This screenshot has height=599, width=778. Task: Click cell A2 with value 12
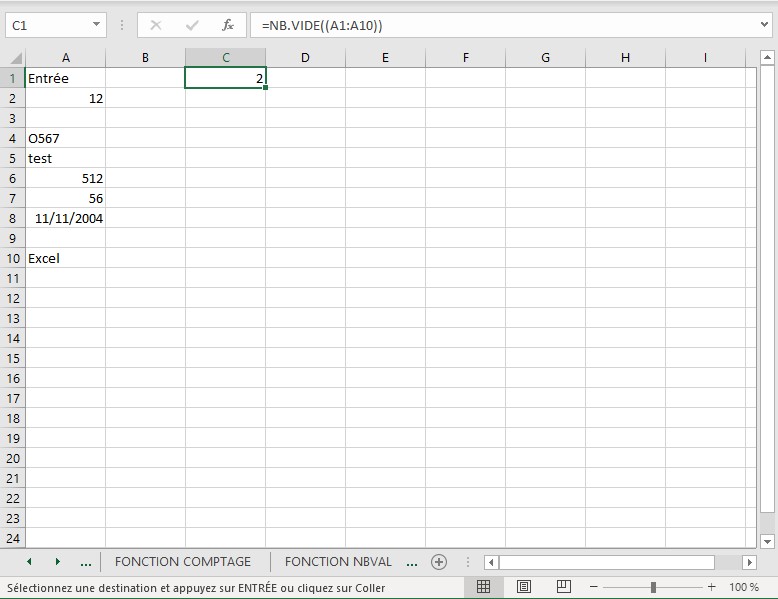pos(65,98)
